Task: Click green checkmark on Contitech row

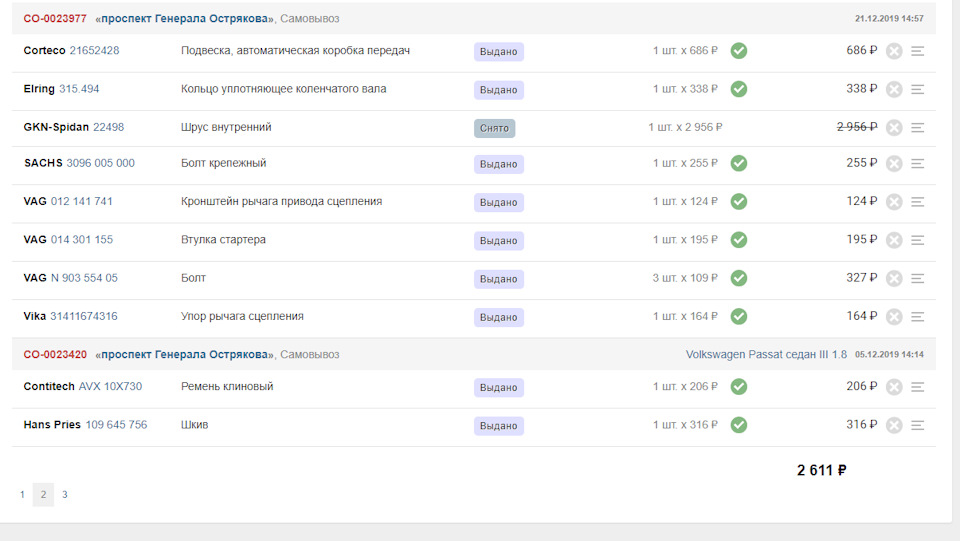Action: click(738, 387)
